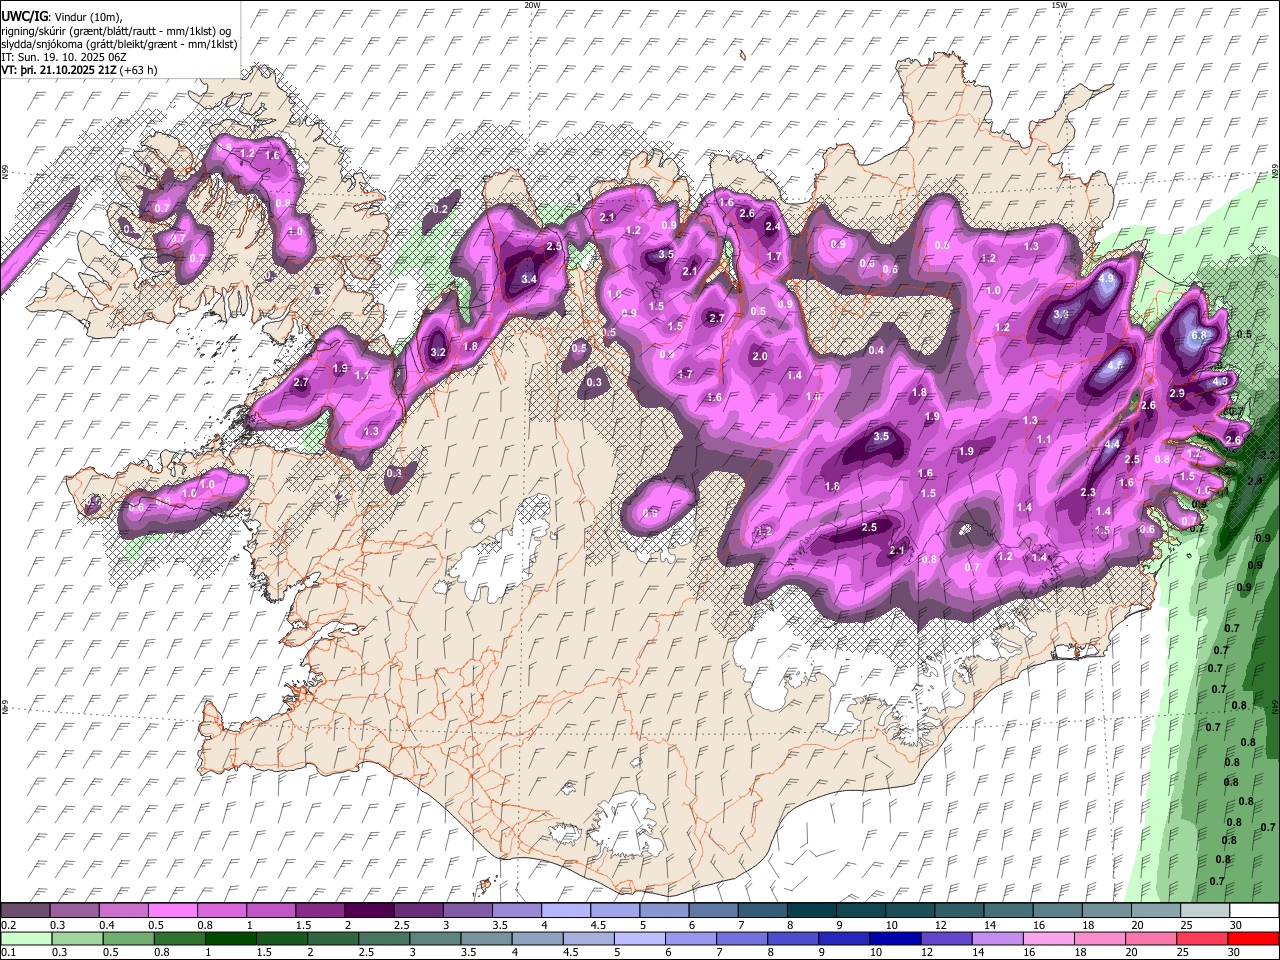
Task: Click the 3.8 value in the eastern highlands
Action: click(1062, 314)
